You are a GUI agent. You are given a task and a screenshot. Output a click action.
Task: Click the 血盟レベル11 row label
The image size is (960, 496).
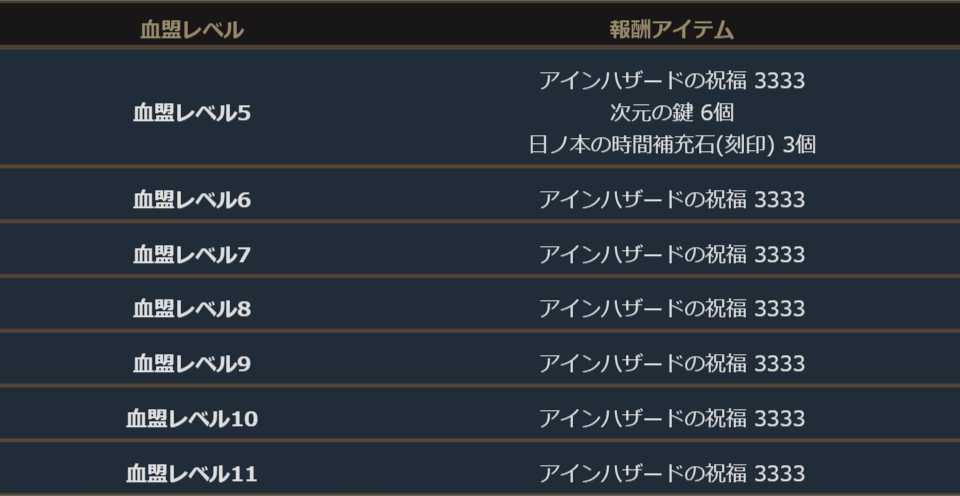(x=191, y=473)
